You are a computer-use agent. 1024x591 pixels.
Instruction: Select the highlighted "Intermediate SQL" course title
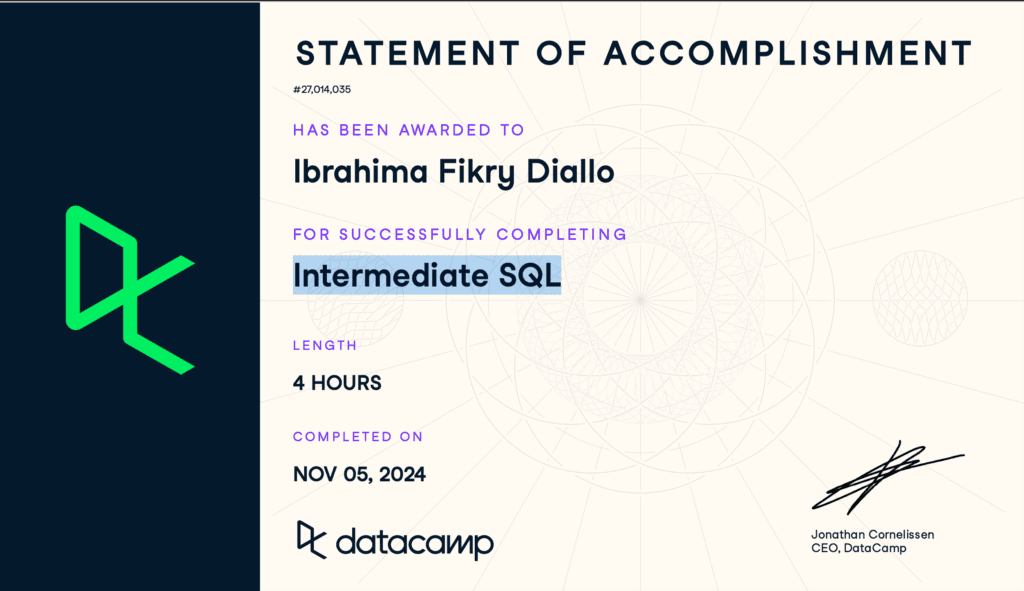(427, 275)
